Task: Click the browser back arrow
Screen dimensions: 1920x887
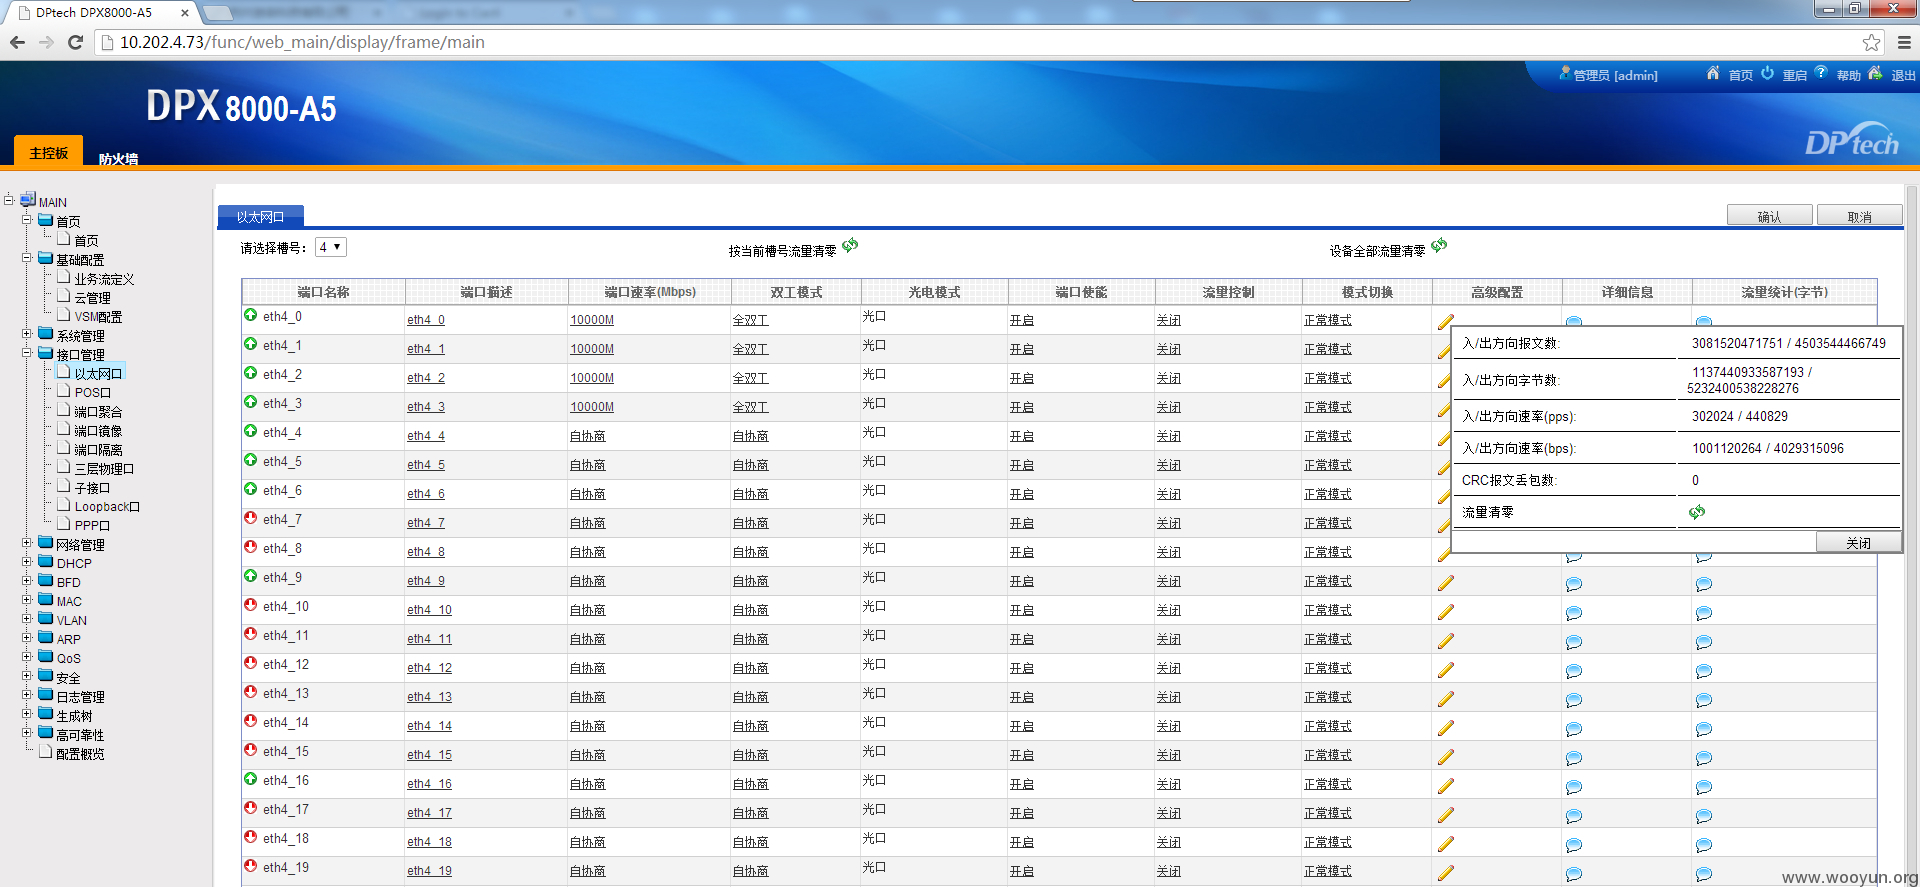Action: pos(17,42)
